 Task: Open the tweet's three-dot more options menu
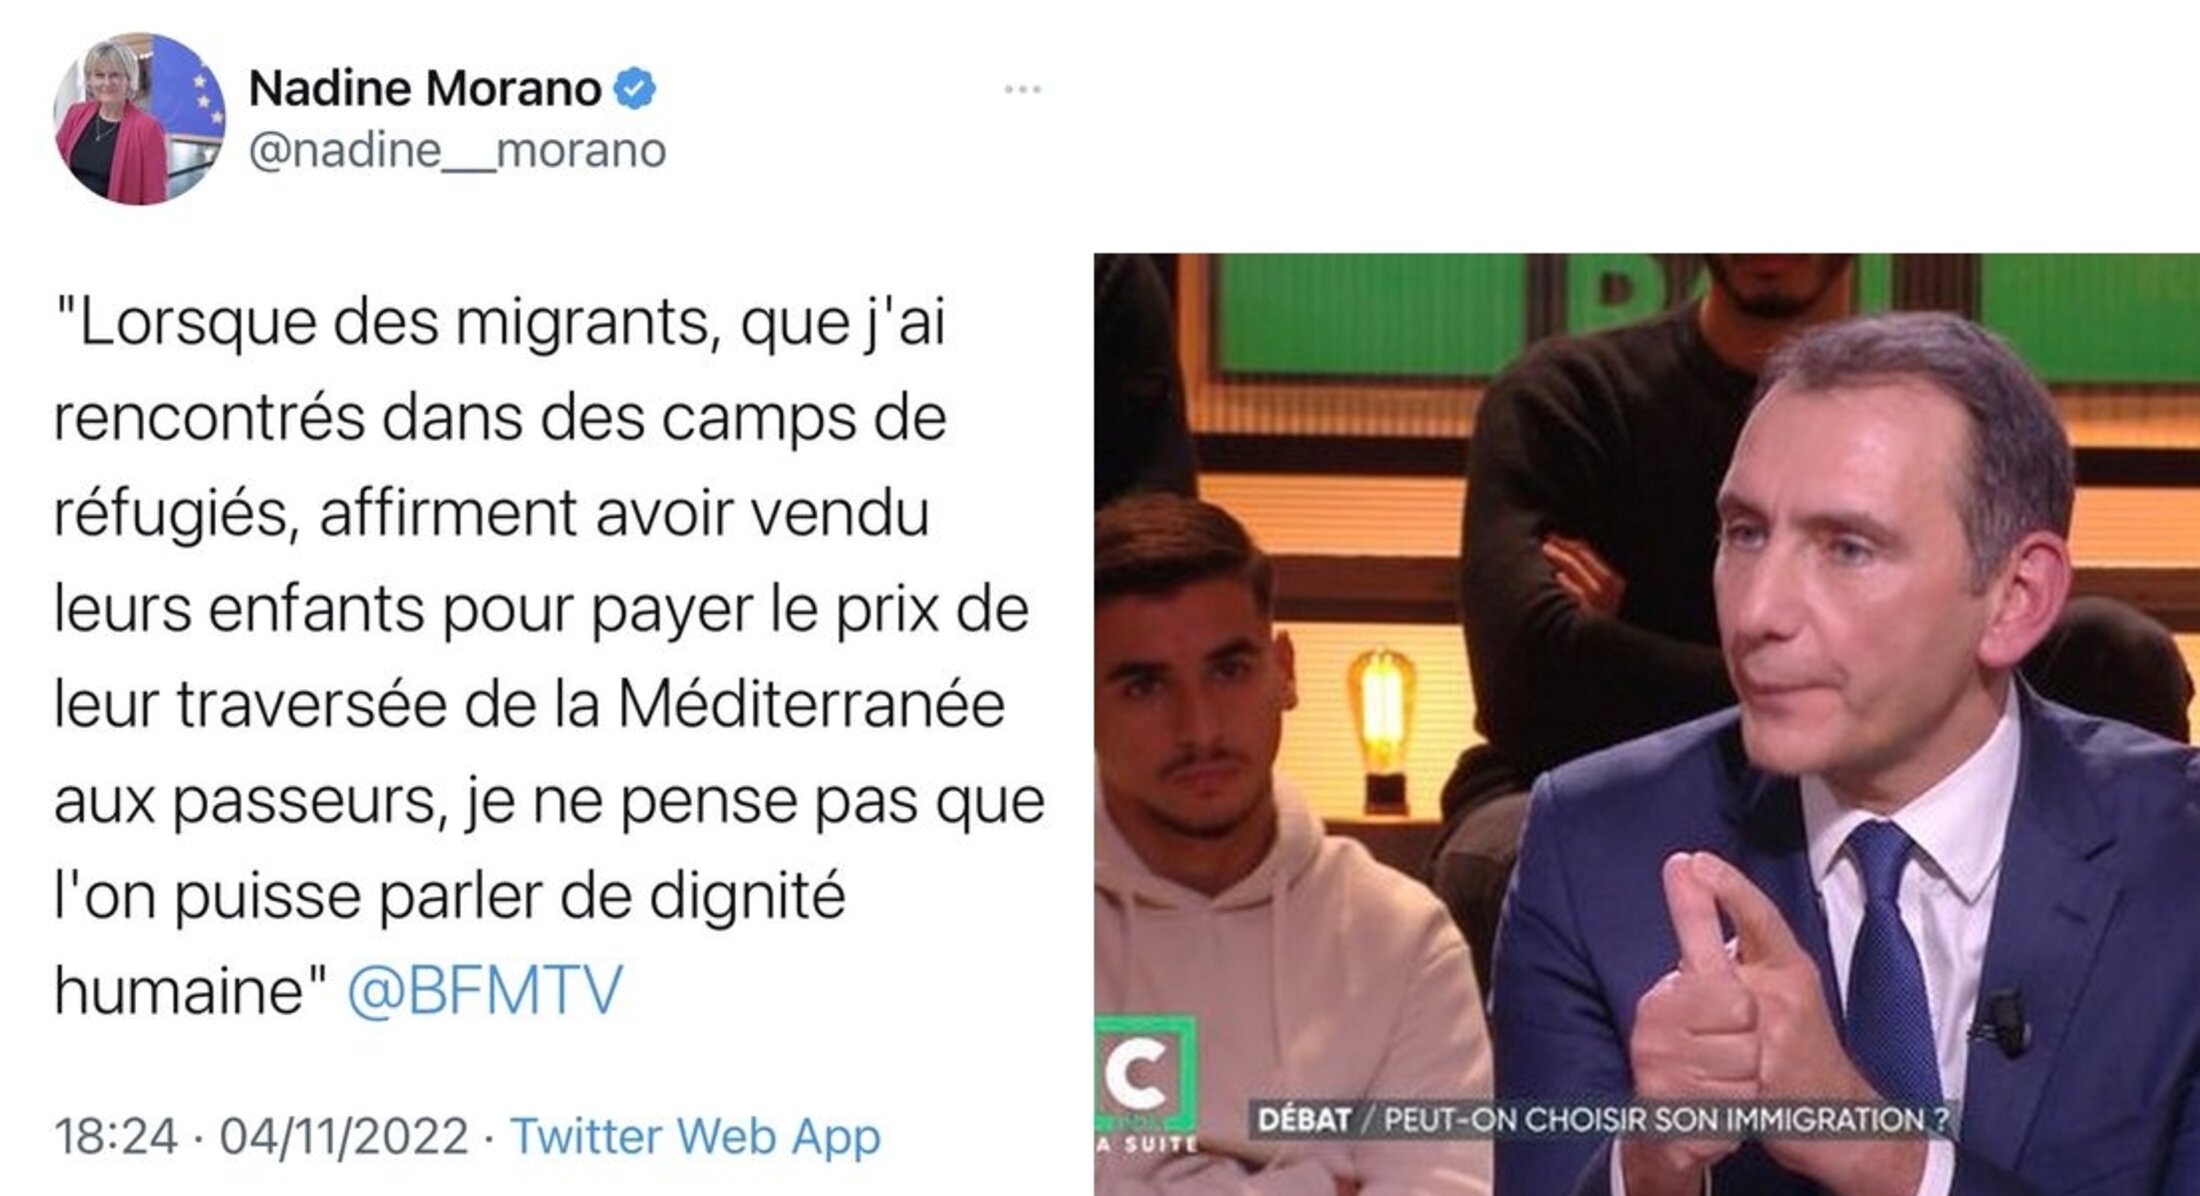click(x=1022, y=89)
